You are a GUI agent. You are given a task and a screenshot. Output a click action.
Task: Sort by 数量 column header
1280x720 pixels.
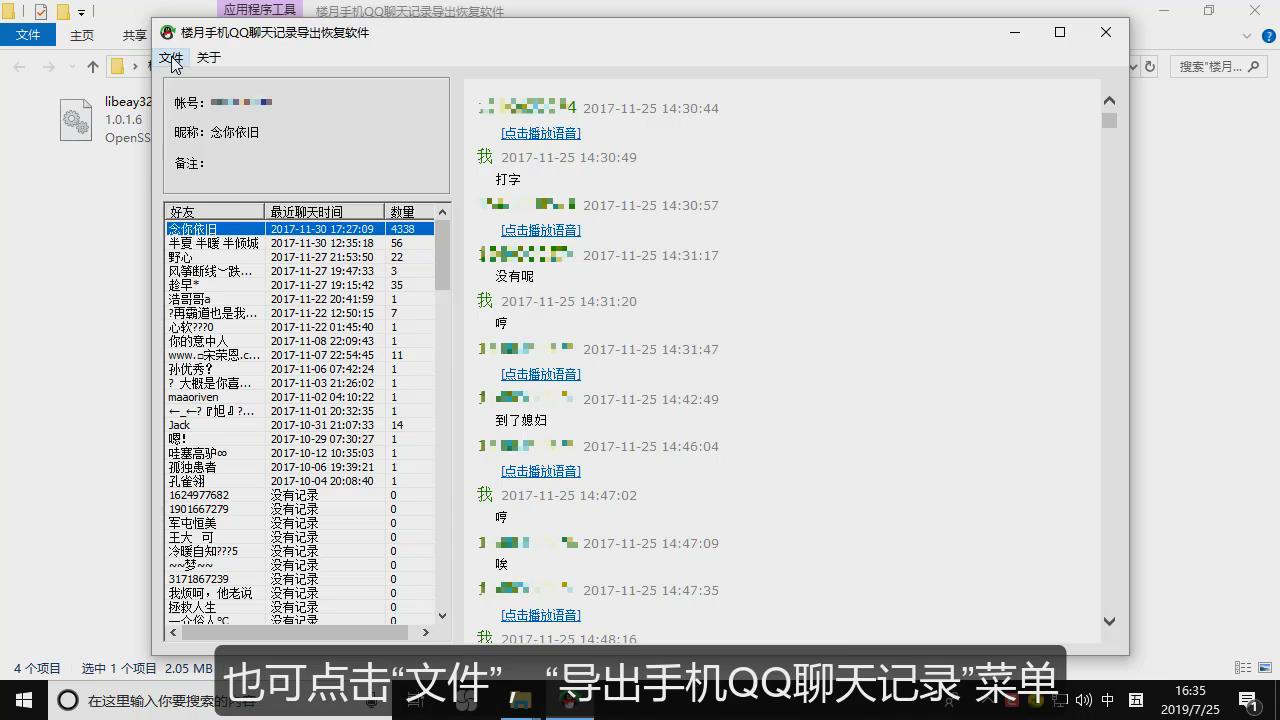[x=410, y=212]
